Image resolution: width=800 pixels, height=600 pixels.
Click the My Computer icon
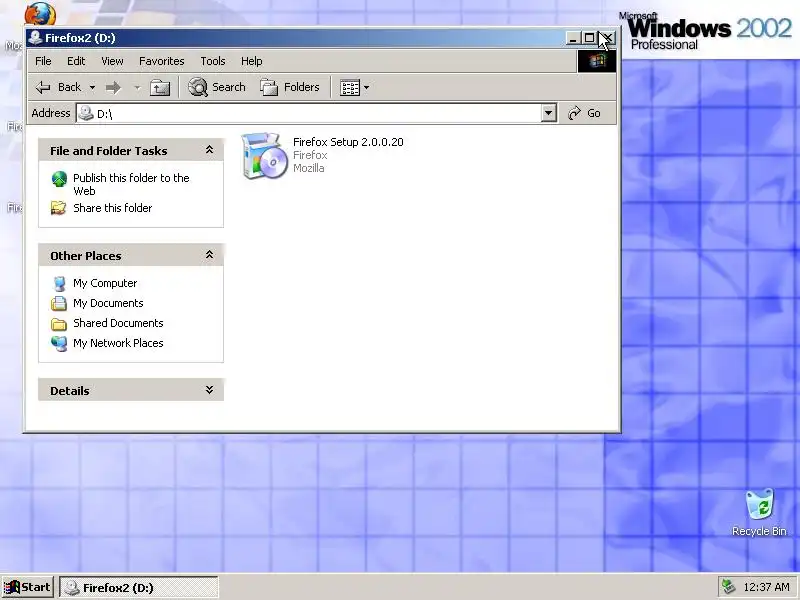pos(59,284)
